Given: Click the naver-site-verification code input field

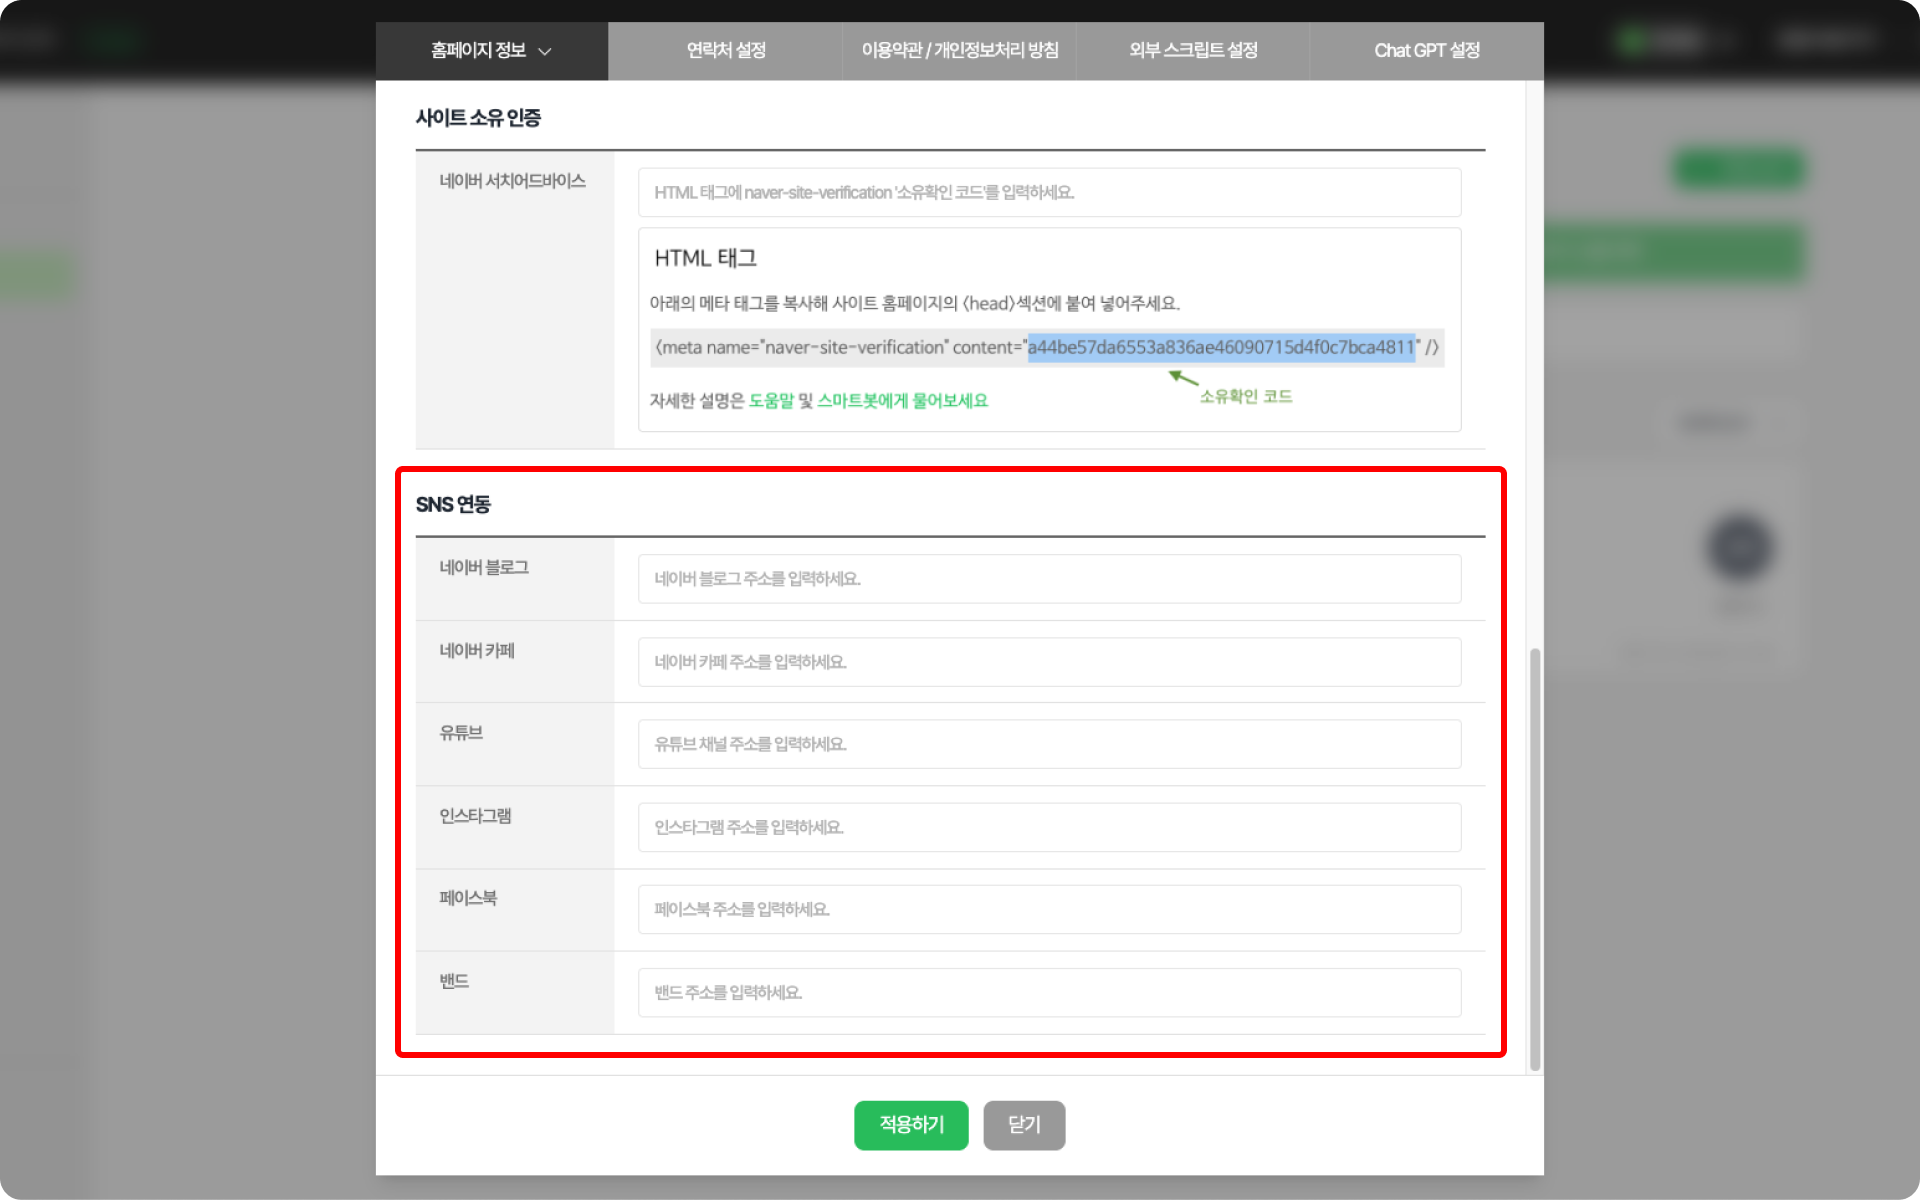Looking at the screenshot, I should (1049, 192).
